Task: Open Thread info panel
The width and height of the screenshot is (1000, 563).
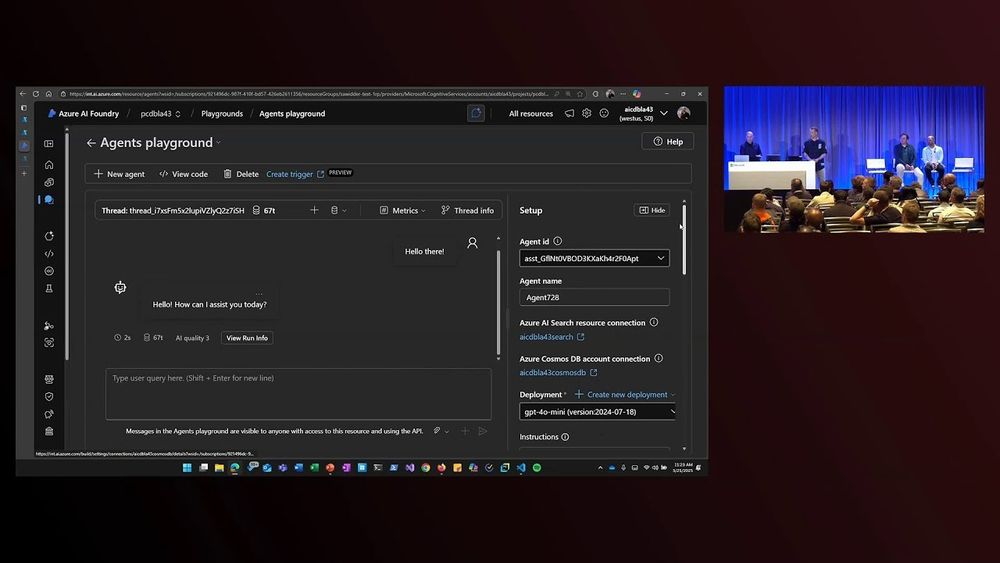Action: 467,210
